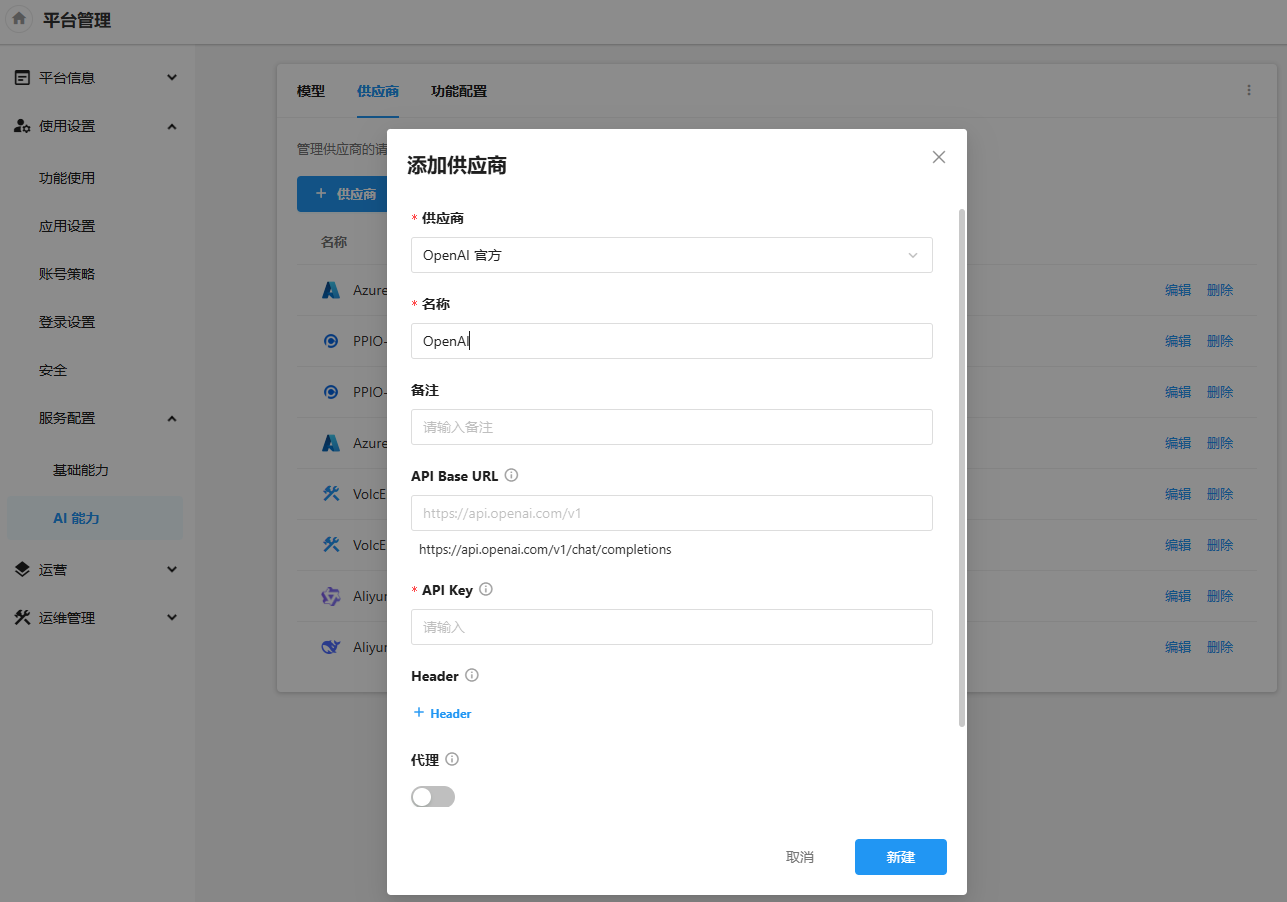Switch to the 模型 tab
Screen dimensions: 1287x902
pyautogui.click(x=311, y=91)
